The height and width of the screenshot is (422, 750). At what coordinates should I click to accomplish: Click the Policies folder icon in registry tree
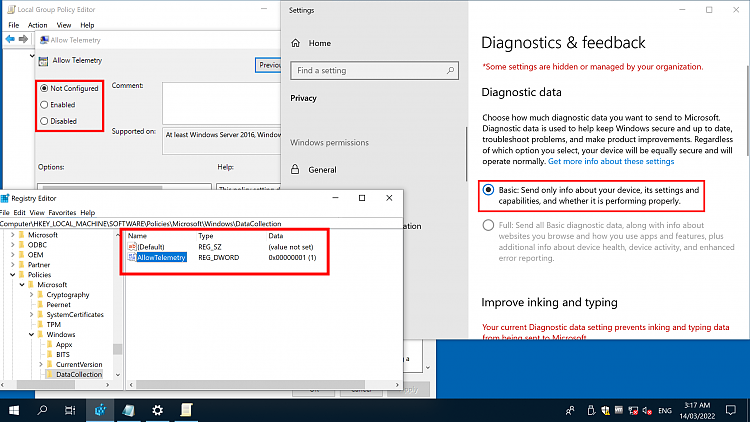tap(22, 275)
